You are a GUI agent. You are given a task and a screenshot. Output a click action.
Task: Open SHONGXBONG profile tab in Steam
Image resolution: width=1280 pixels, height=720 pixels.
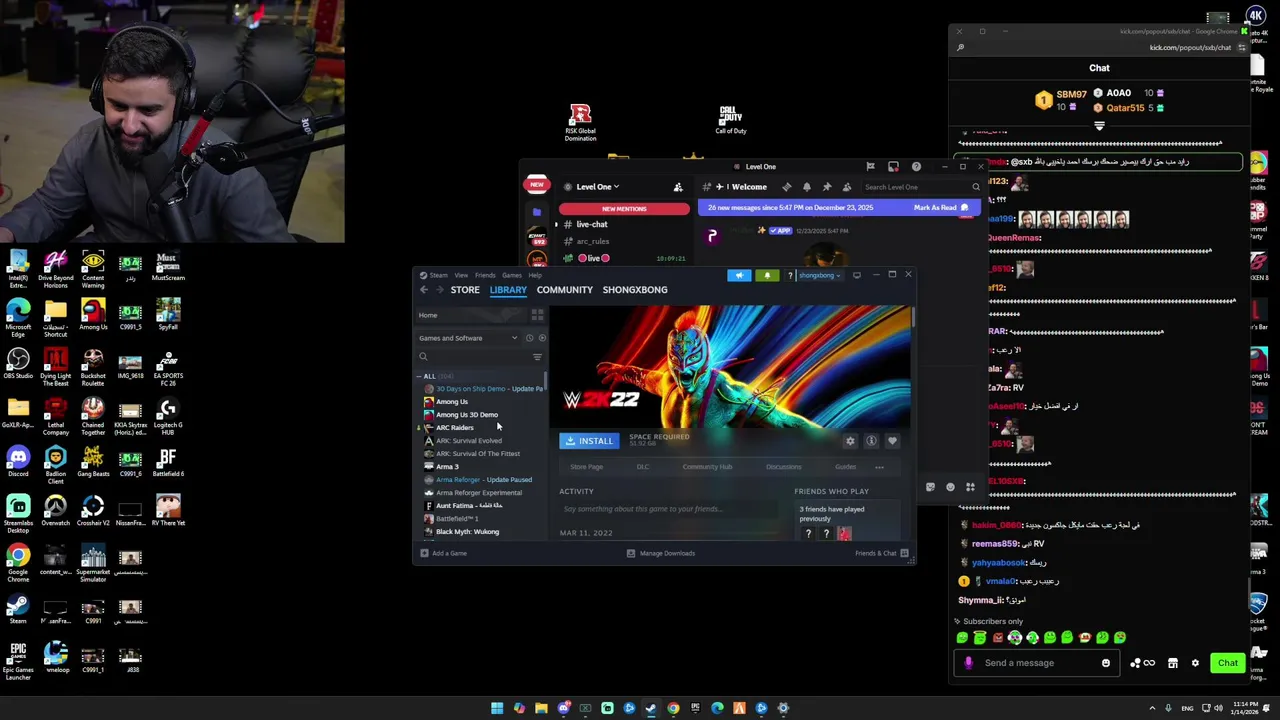click(x=635, y=290)
